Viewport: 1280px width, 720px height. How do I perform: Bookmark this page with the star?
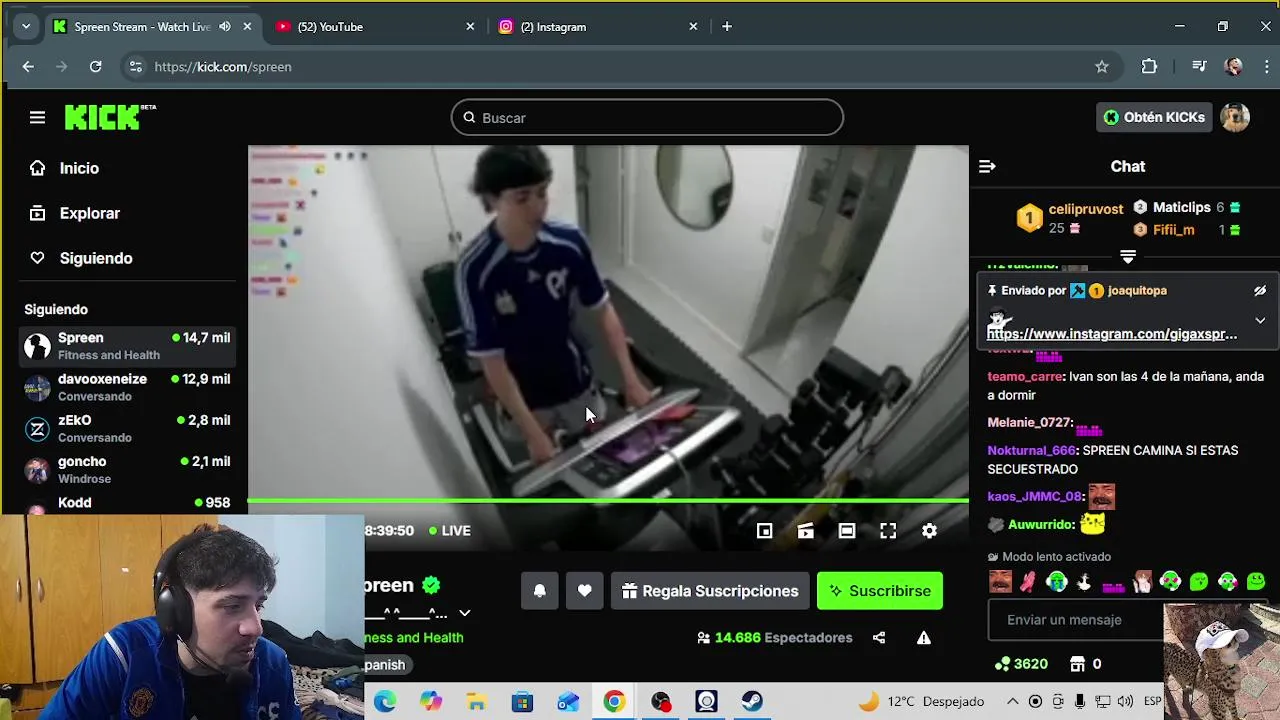pyautogui.click(x=1102, y=67)
